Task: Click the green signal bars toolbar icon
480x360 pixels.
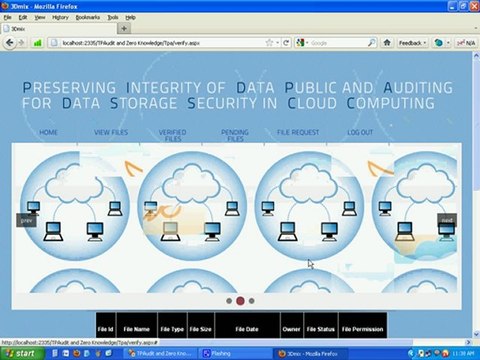Action: tap(38, 43)
